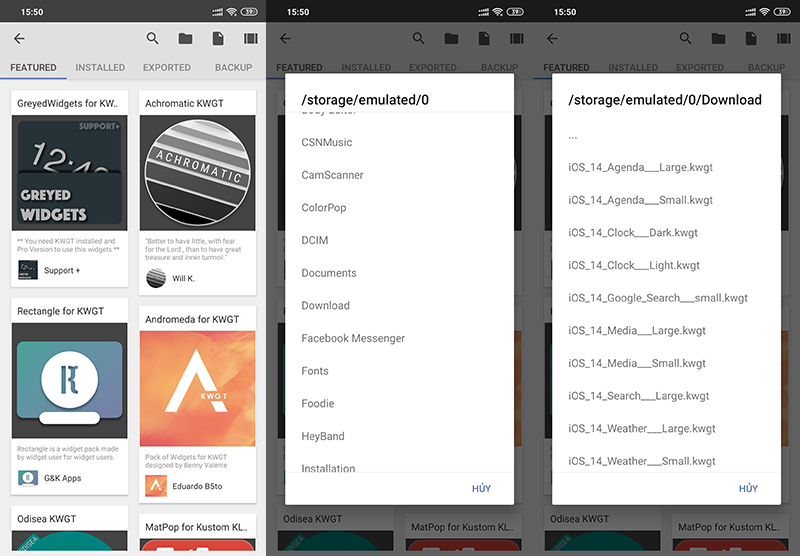This screenshot has height=556, width=800.
Task: Switch to the FEATURED tab in left screen
Action: [33, 67]
